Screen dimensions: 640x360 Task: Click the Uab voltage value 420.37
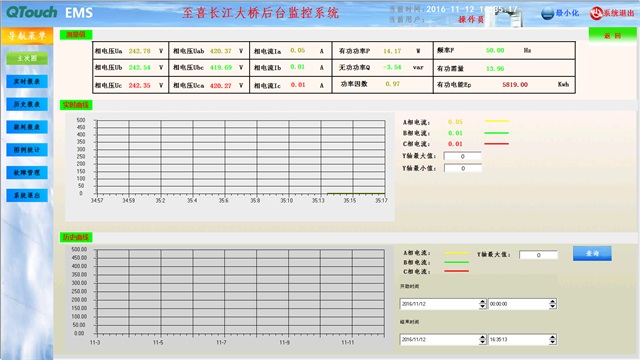(x=220, y=51)
